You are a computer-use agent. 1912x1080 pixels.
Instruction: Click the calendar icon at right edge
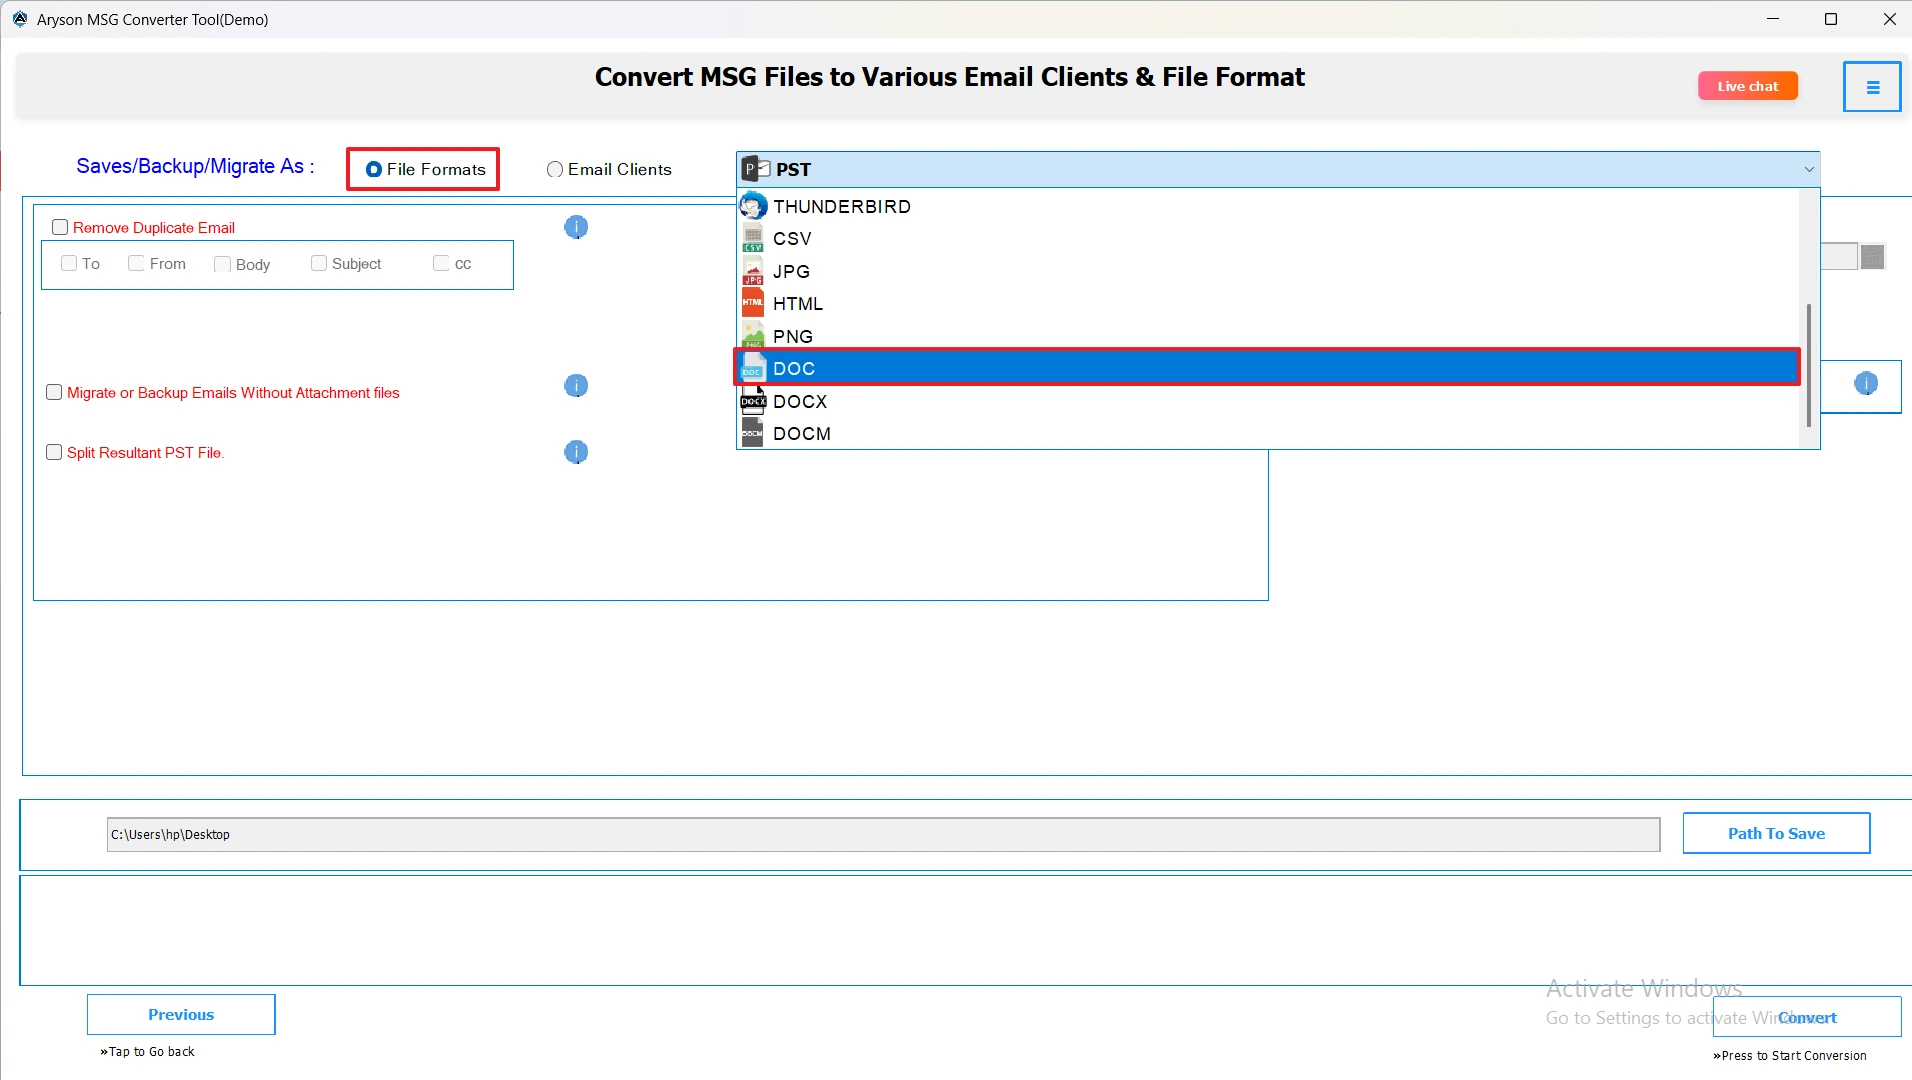[x=1873, y=257]
